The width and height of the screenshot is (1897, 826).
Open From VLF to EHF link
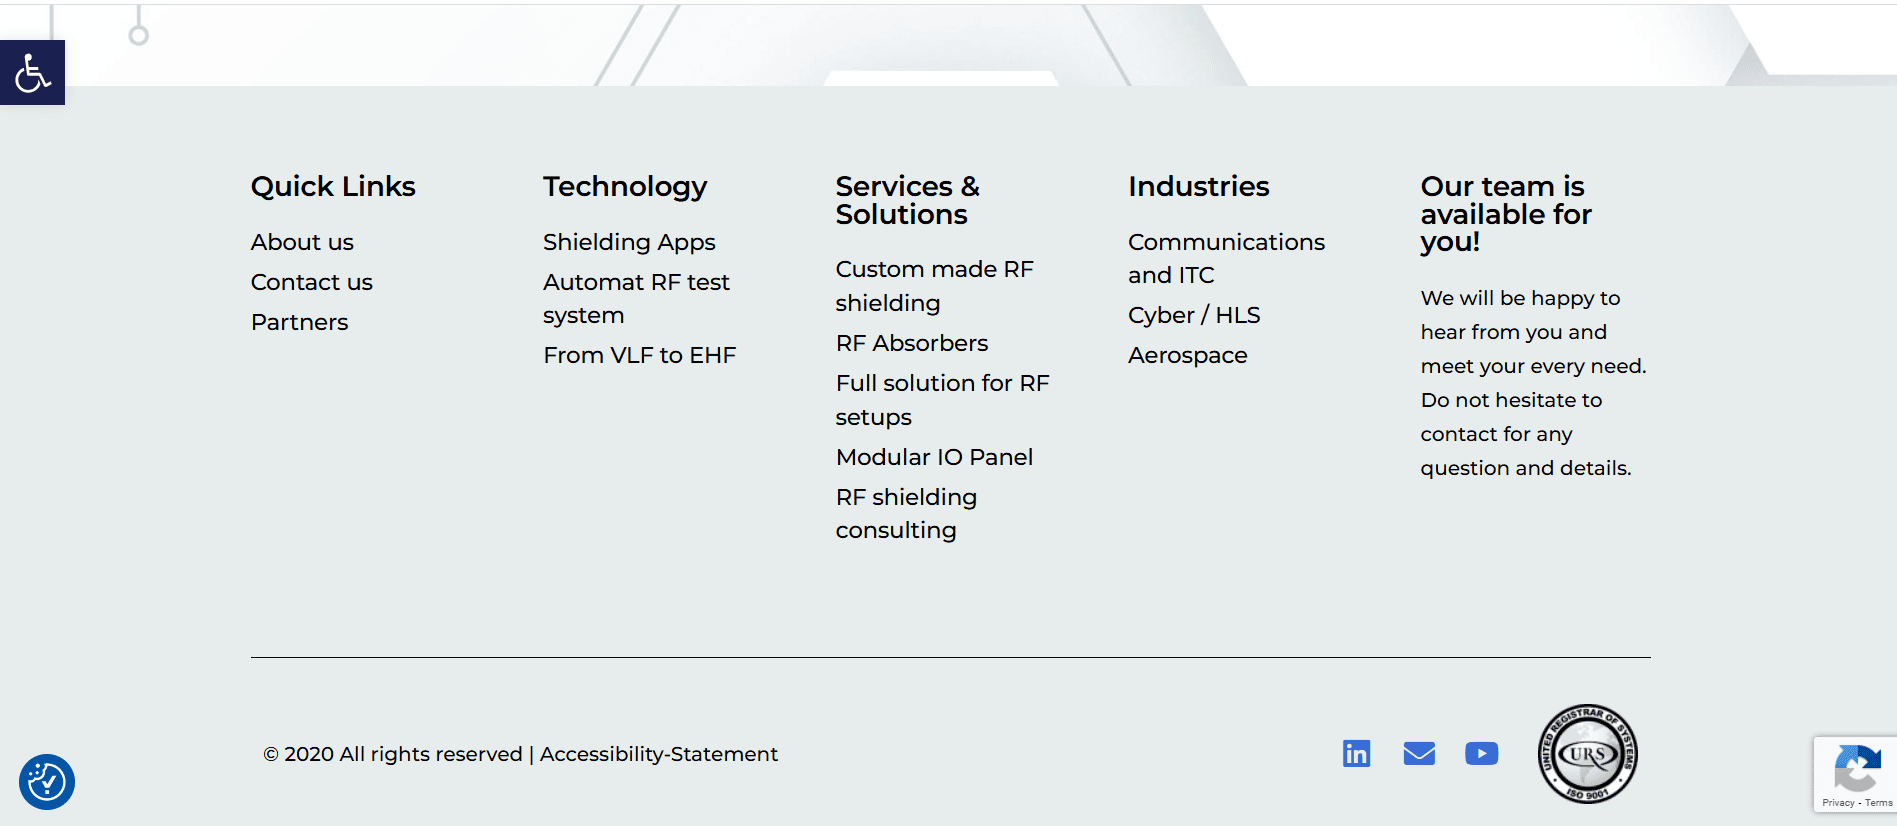(639, 355)
